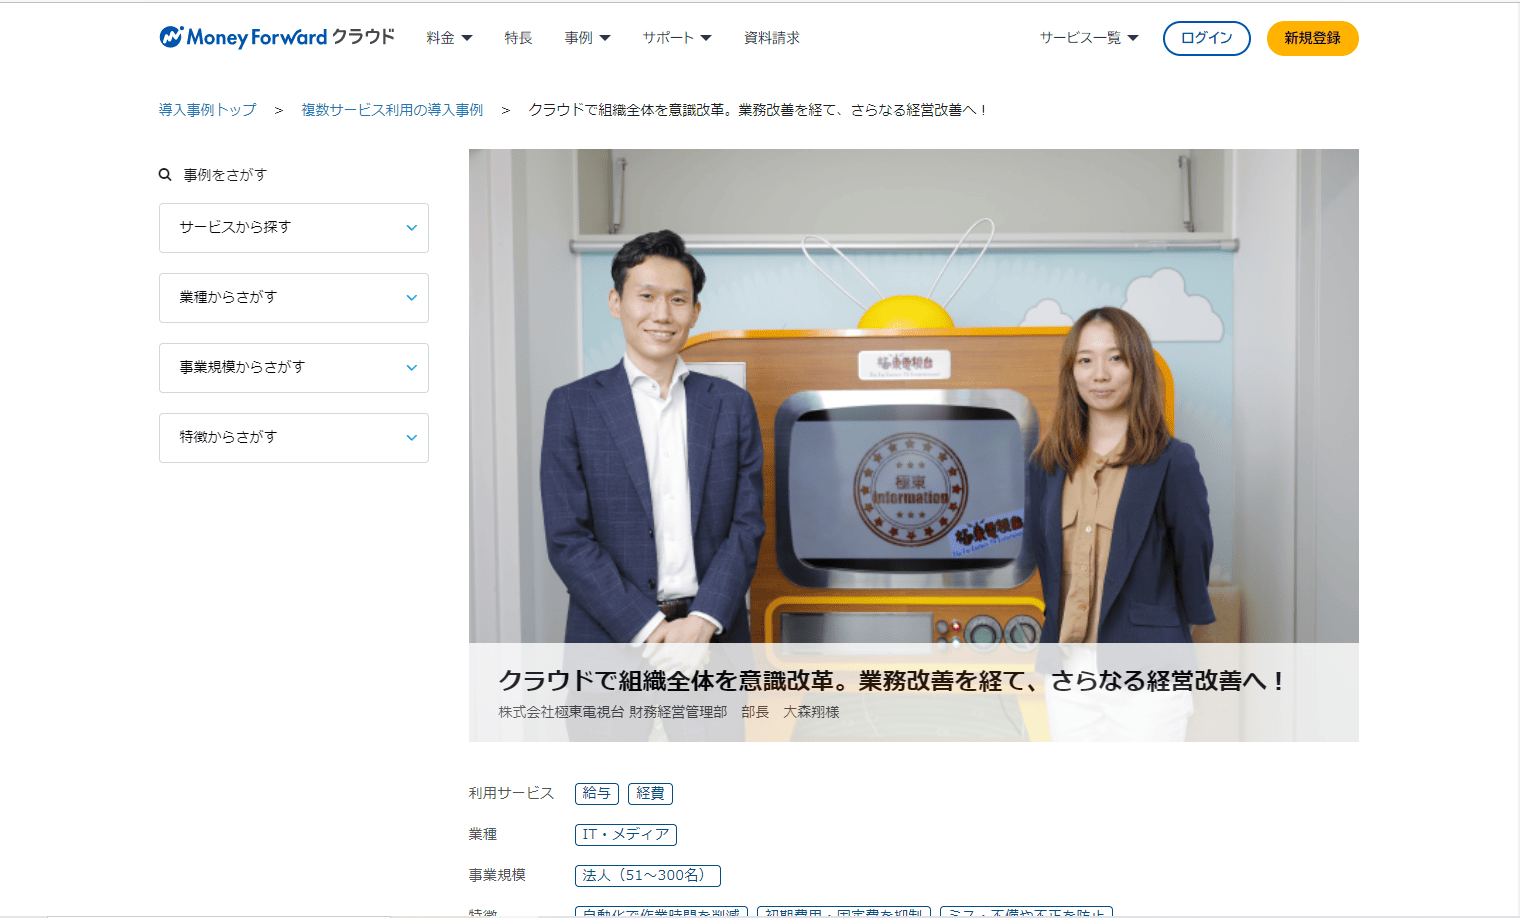Open the 特長 menu item
This screenshot has width=1520, height=918.
coord(518,38)
